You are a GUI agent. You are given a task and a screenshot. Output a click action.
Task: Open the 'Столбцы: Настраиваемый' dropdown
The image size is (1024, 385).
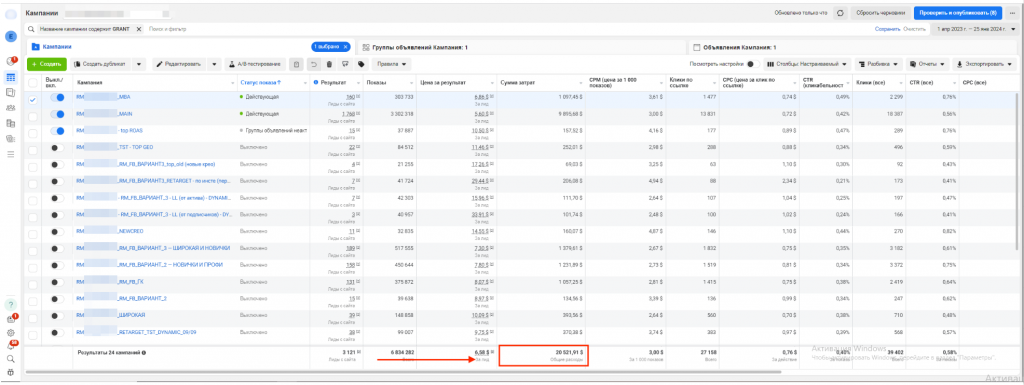(x=807, y=64)
